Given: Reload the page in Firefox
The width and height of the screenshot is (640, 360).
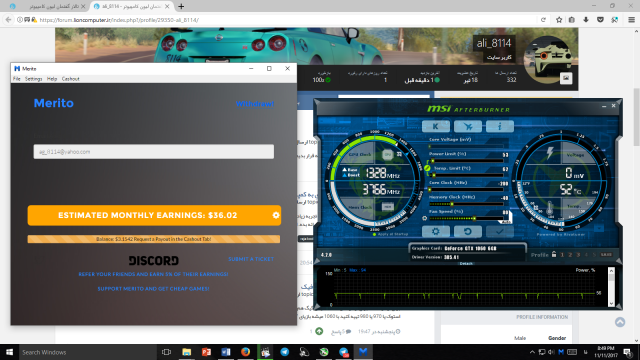Looking at the screenshot, I should [543, 20].
